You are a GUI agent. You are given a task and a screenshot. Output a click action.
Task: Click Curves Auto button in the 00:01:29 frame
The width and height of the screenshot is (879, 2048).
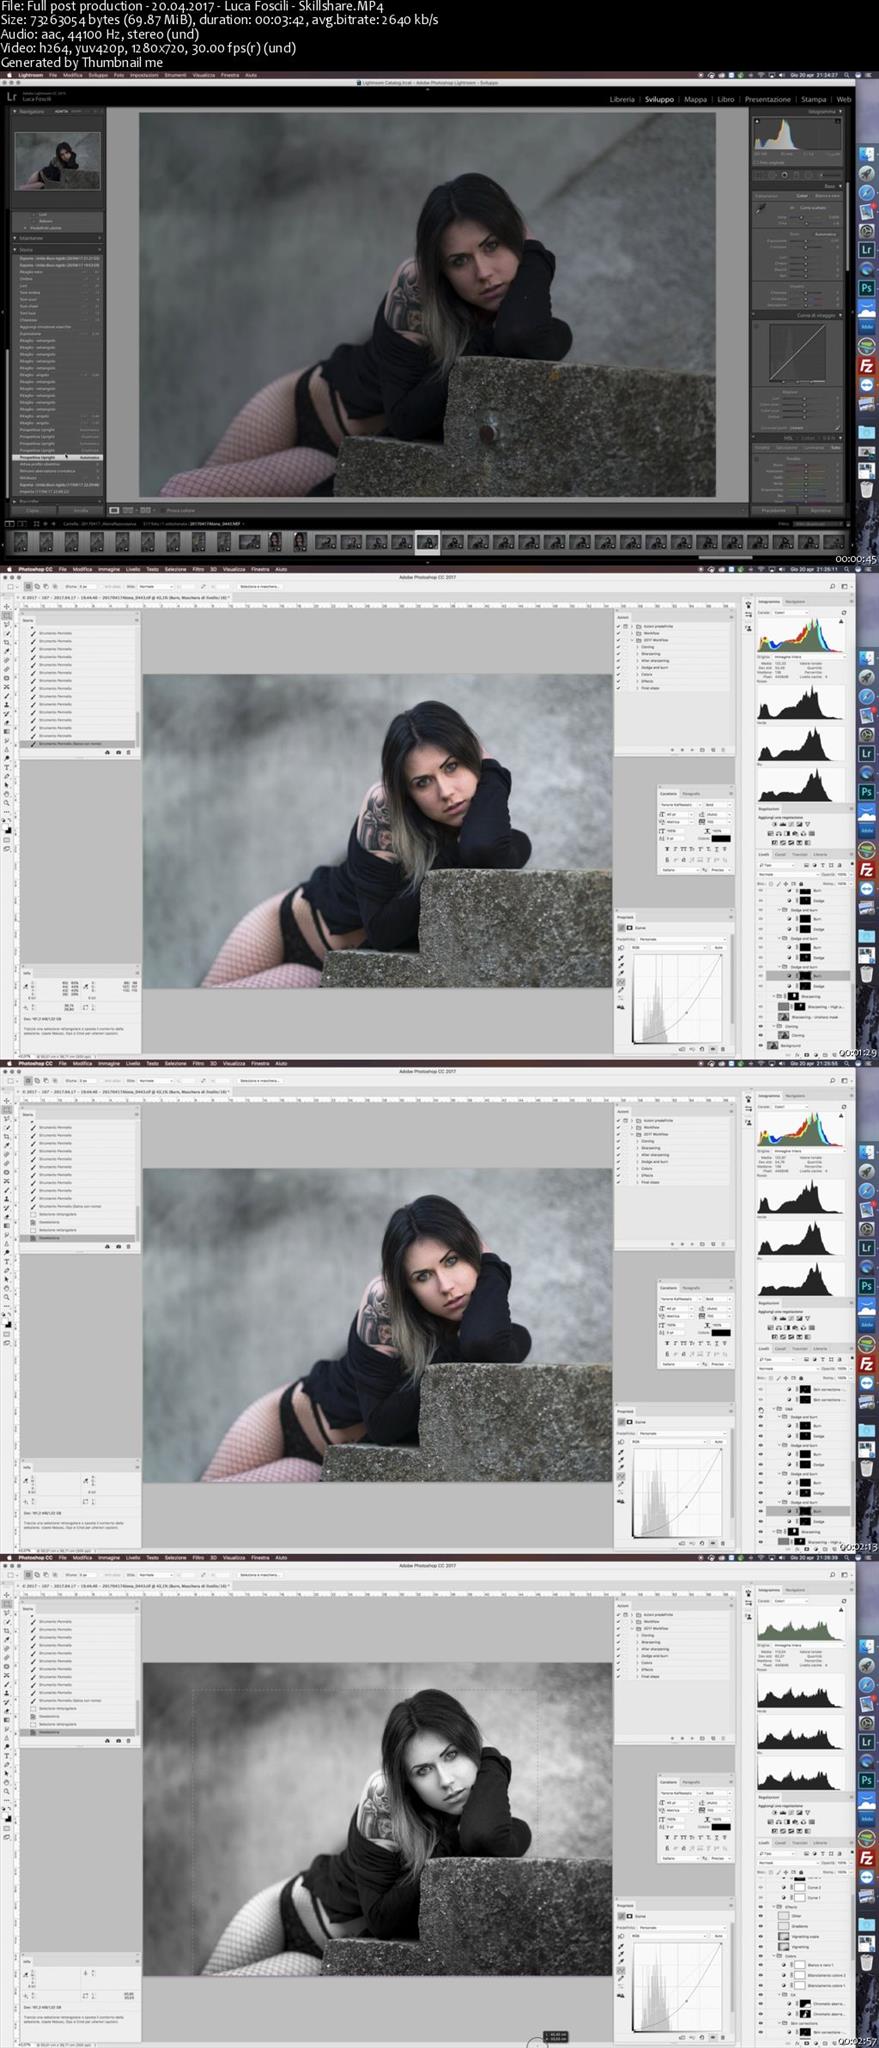point(719,947)
